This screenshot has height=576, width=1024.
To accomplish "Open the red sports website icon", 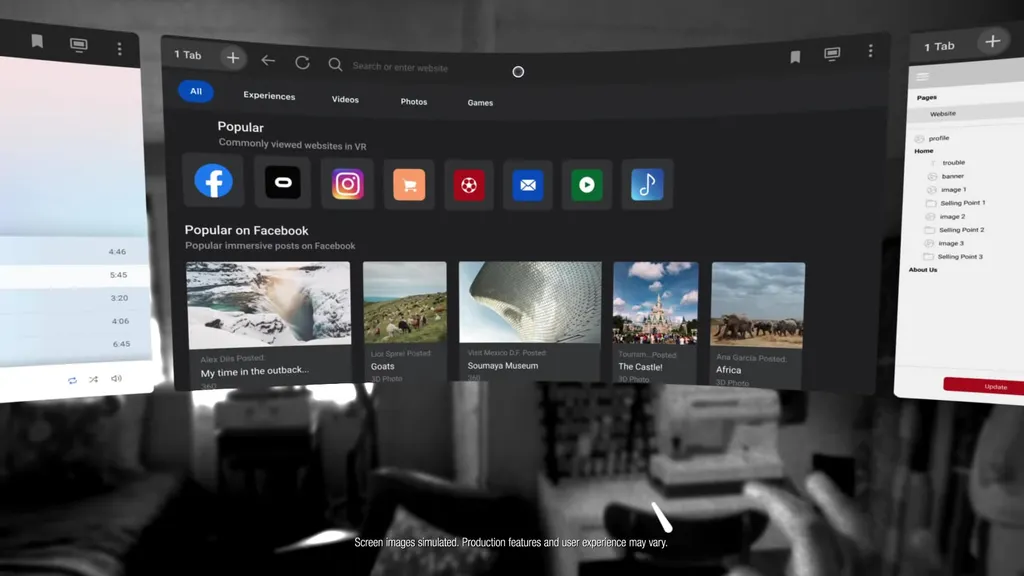I will point(468,184).
